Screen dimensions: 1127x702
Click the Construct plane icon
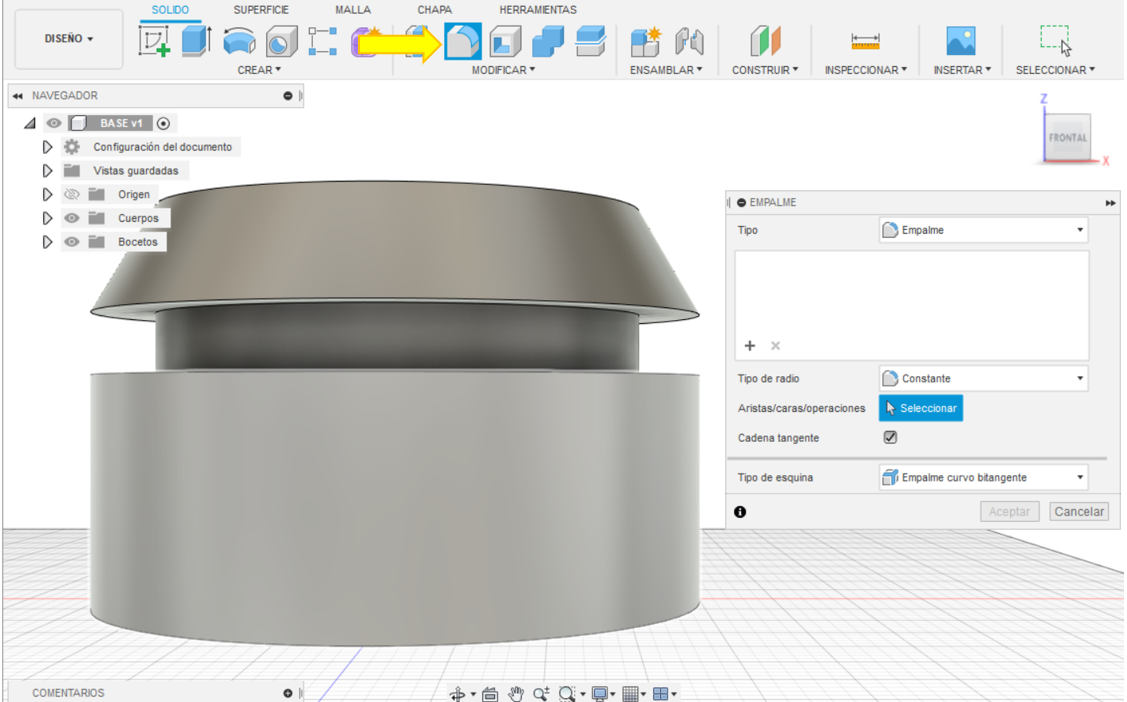[x=765, y=41]
